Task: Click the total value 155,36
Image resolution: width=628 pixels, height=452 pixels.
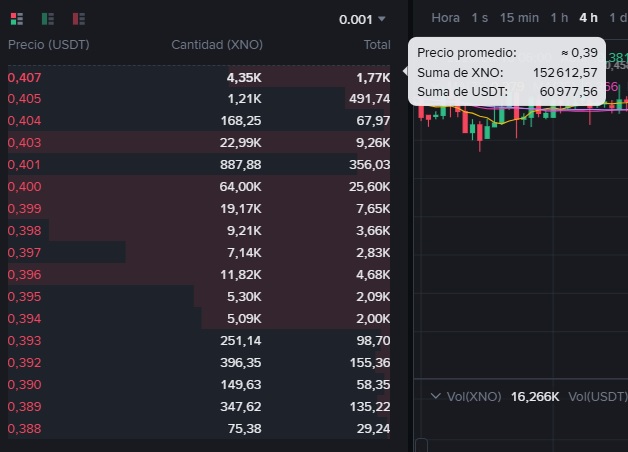Action: coord(370,363)
